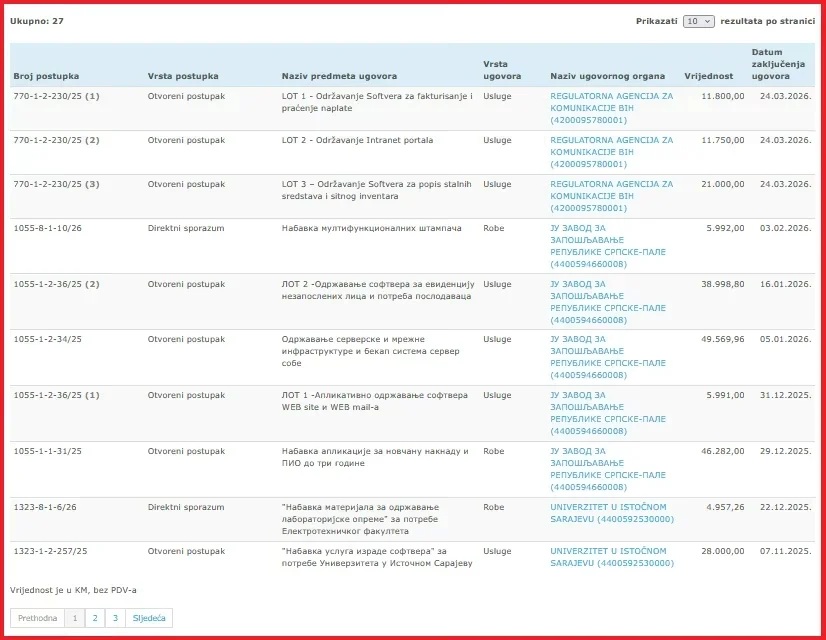Open REGULATORNA AGENCIJA link for LOT 2 row
Screen dimensions: 826x640
coord(612,152)
